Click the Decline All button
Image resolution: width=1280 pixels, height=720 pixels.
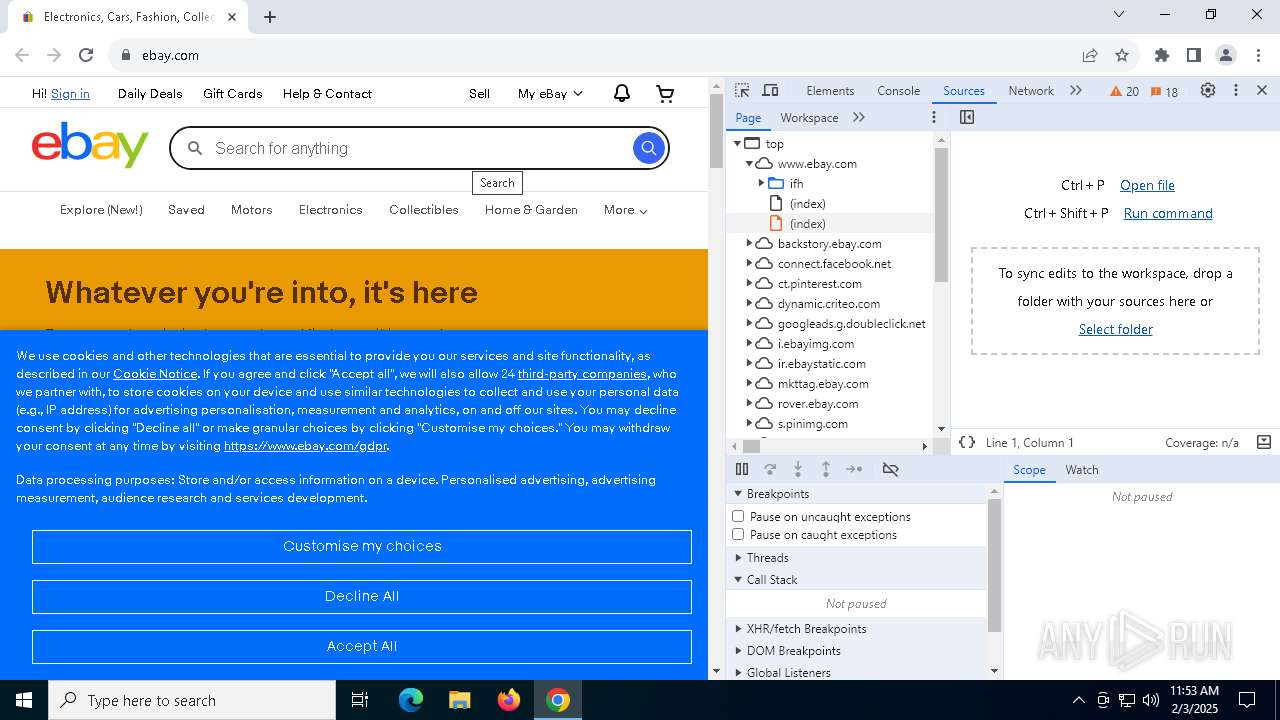tap(362, 596)
